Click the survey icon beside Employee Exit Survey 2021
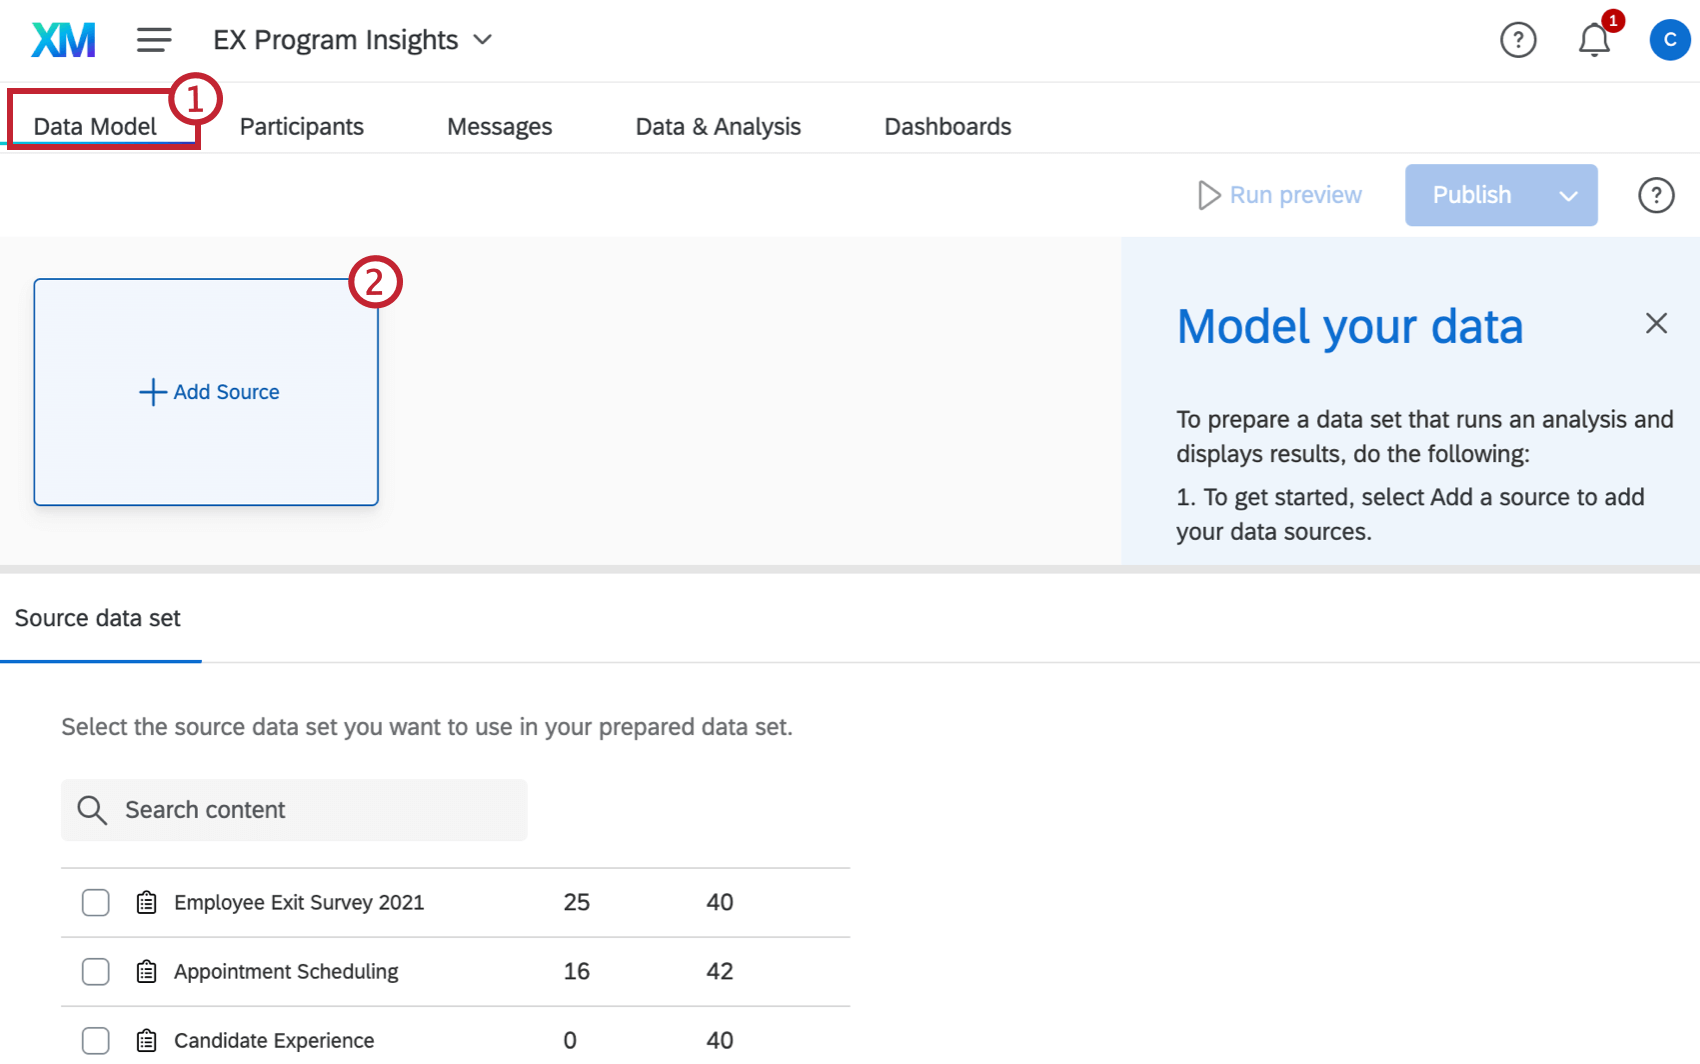This screenshot has width=1700, height=1064. [147, 903]
